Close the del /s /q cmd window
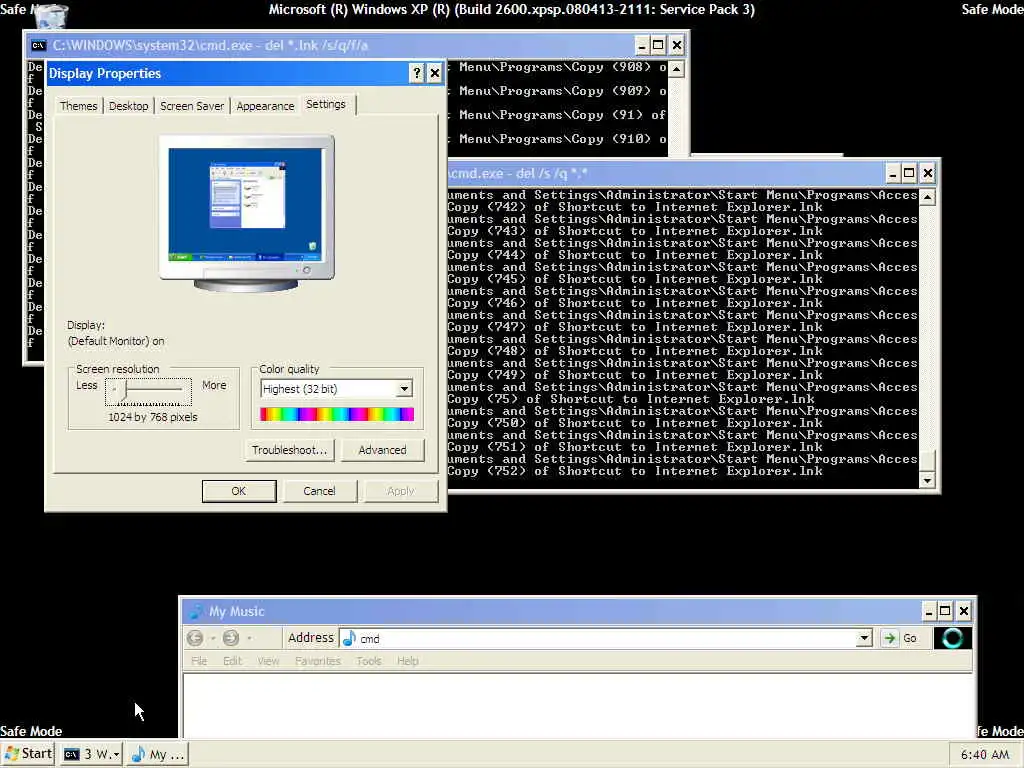Viewport: 1024px width, 768px height. click(x=927, y=173)
